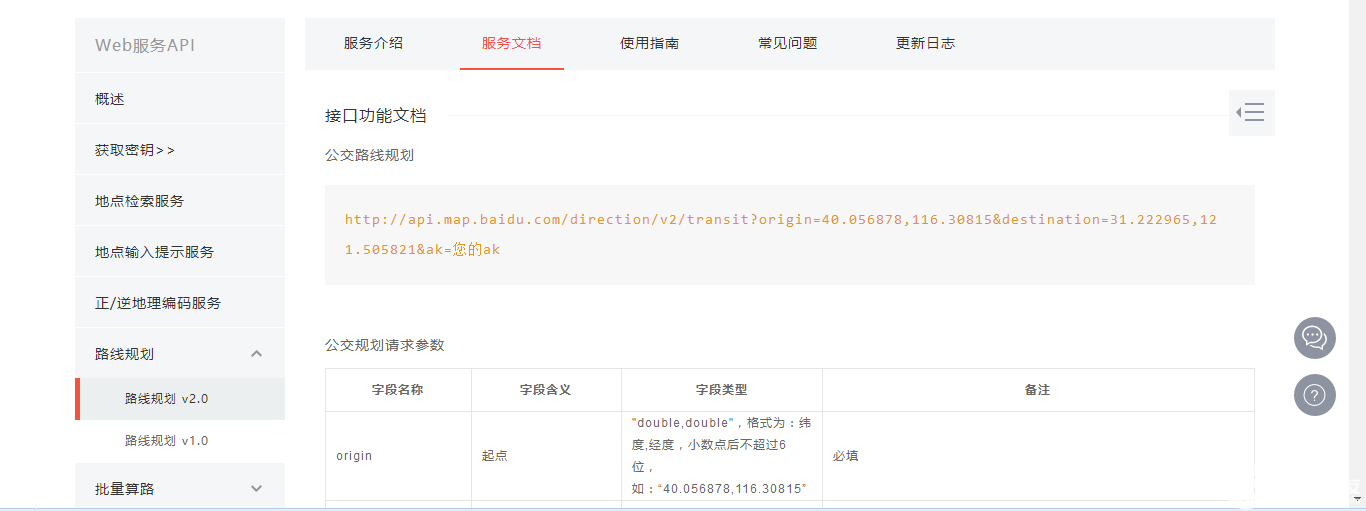
Task: Click the 字段类型 column header
Action: click(x=722, y=390)
